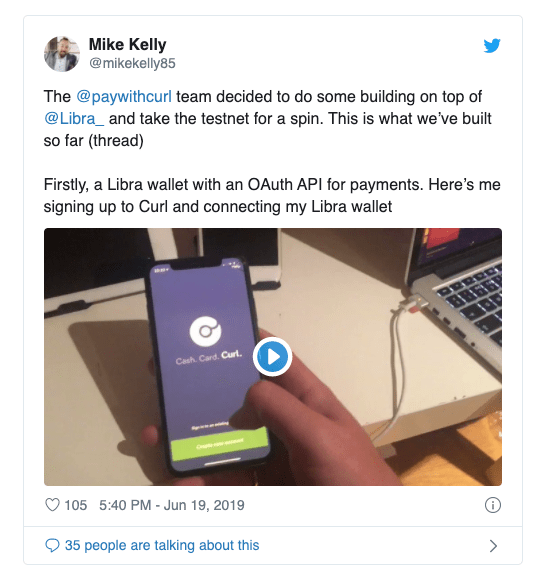
Task: Open the @paywithcurl mention link
Action: pyautogui.click(x=124, y=97)
